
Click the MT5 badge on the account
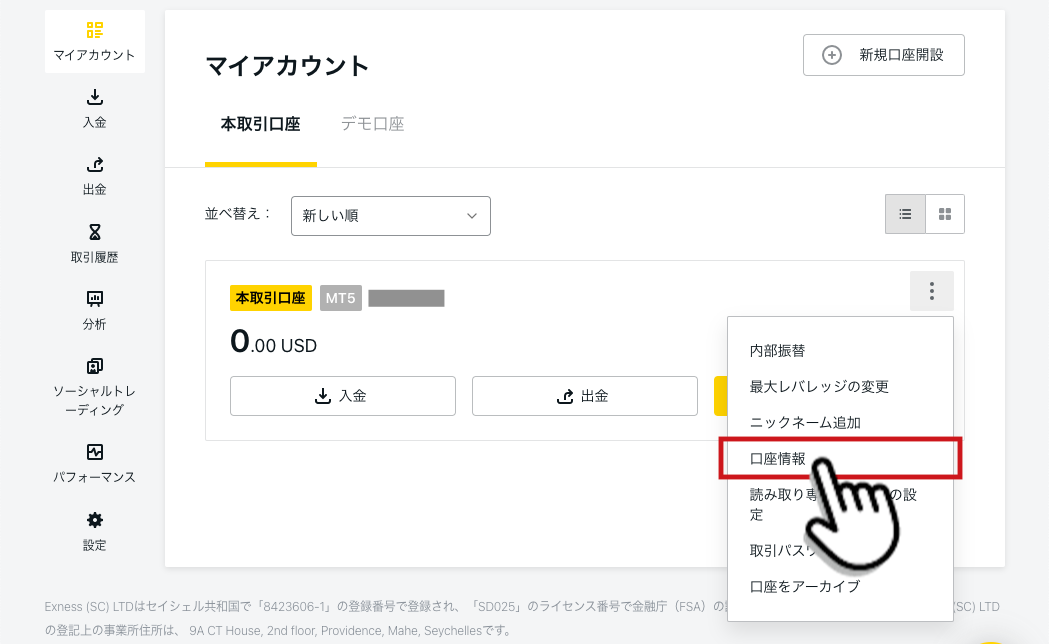tap(341, 298)
